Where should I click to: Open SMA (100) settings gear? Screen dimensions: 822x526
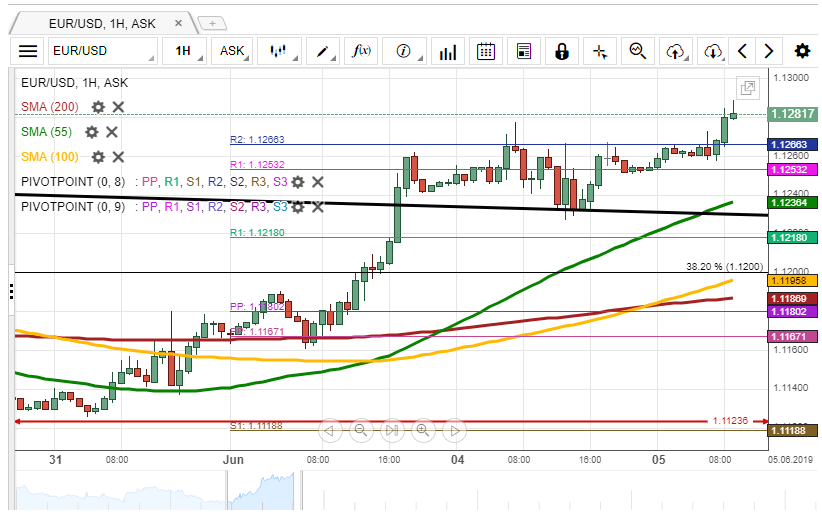[x=98, y=157]
